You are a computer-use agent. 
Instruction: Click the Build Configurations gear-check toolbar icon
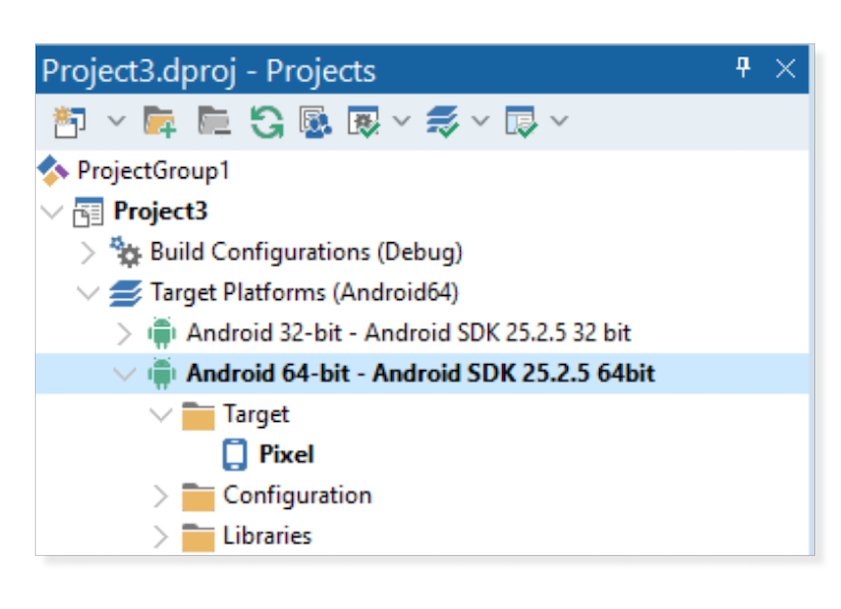364,122
